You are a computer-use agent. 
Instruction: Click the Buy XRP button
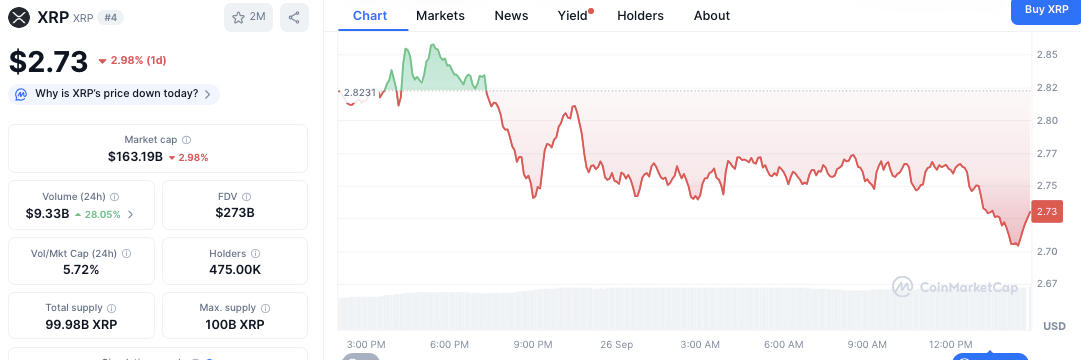click(1046, 10)
